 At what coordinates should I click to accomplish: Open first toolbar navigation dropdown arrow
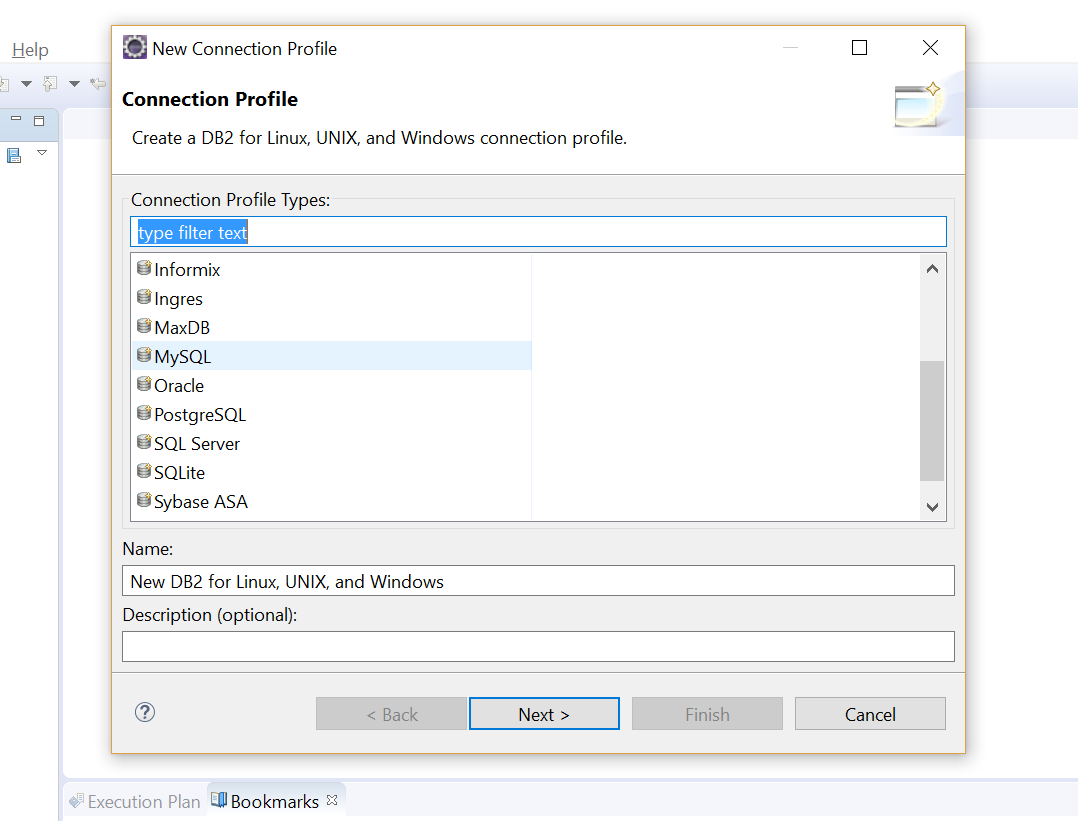(26, 84)
